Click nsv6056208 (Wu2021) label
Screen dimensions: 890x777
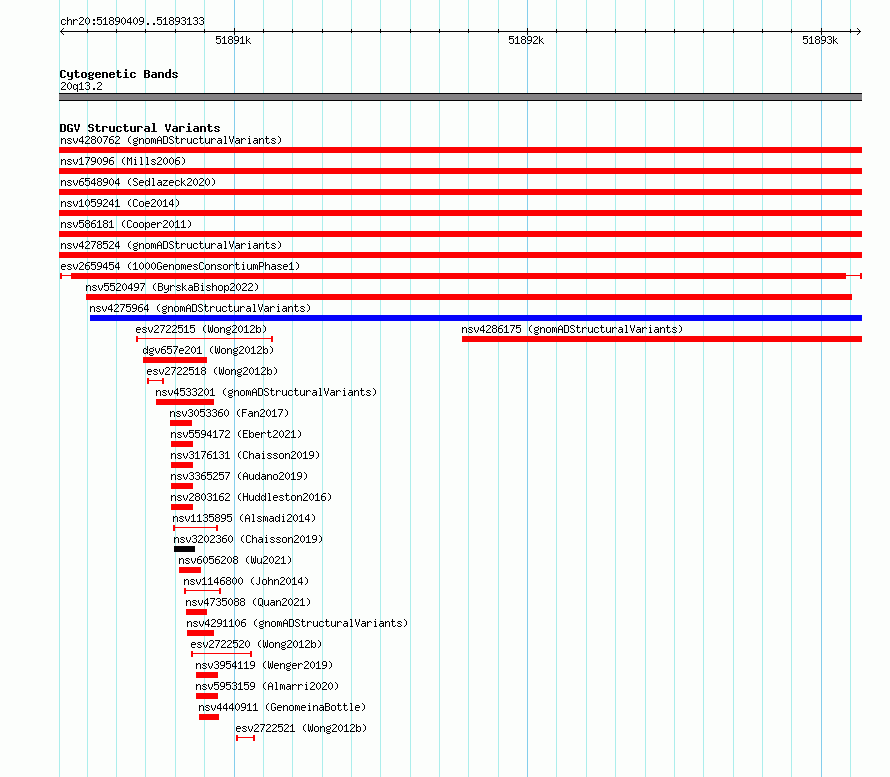(235, 560)
